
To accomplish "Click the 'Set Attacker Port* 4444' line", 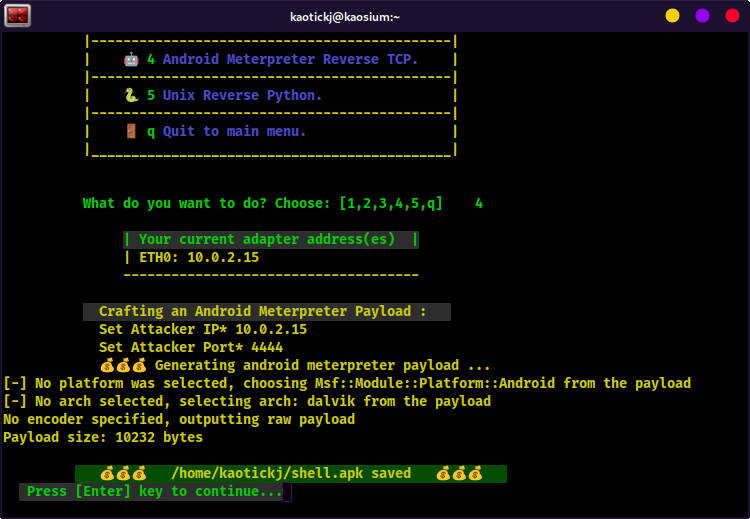I will (191, 347).
